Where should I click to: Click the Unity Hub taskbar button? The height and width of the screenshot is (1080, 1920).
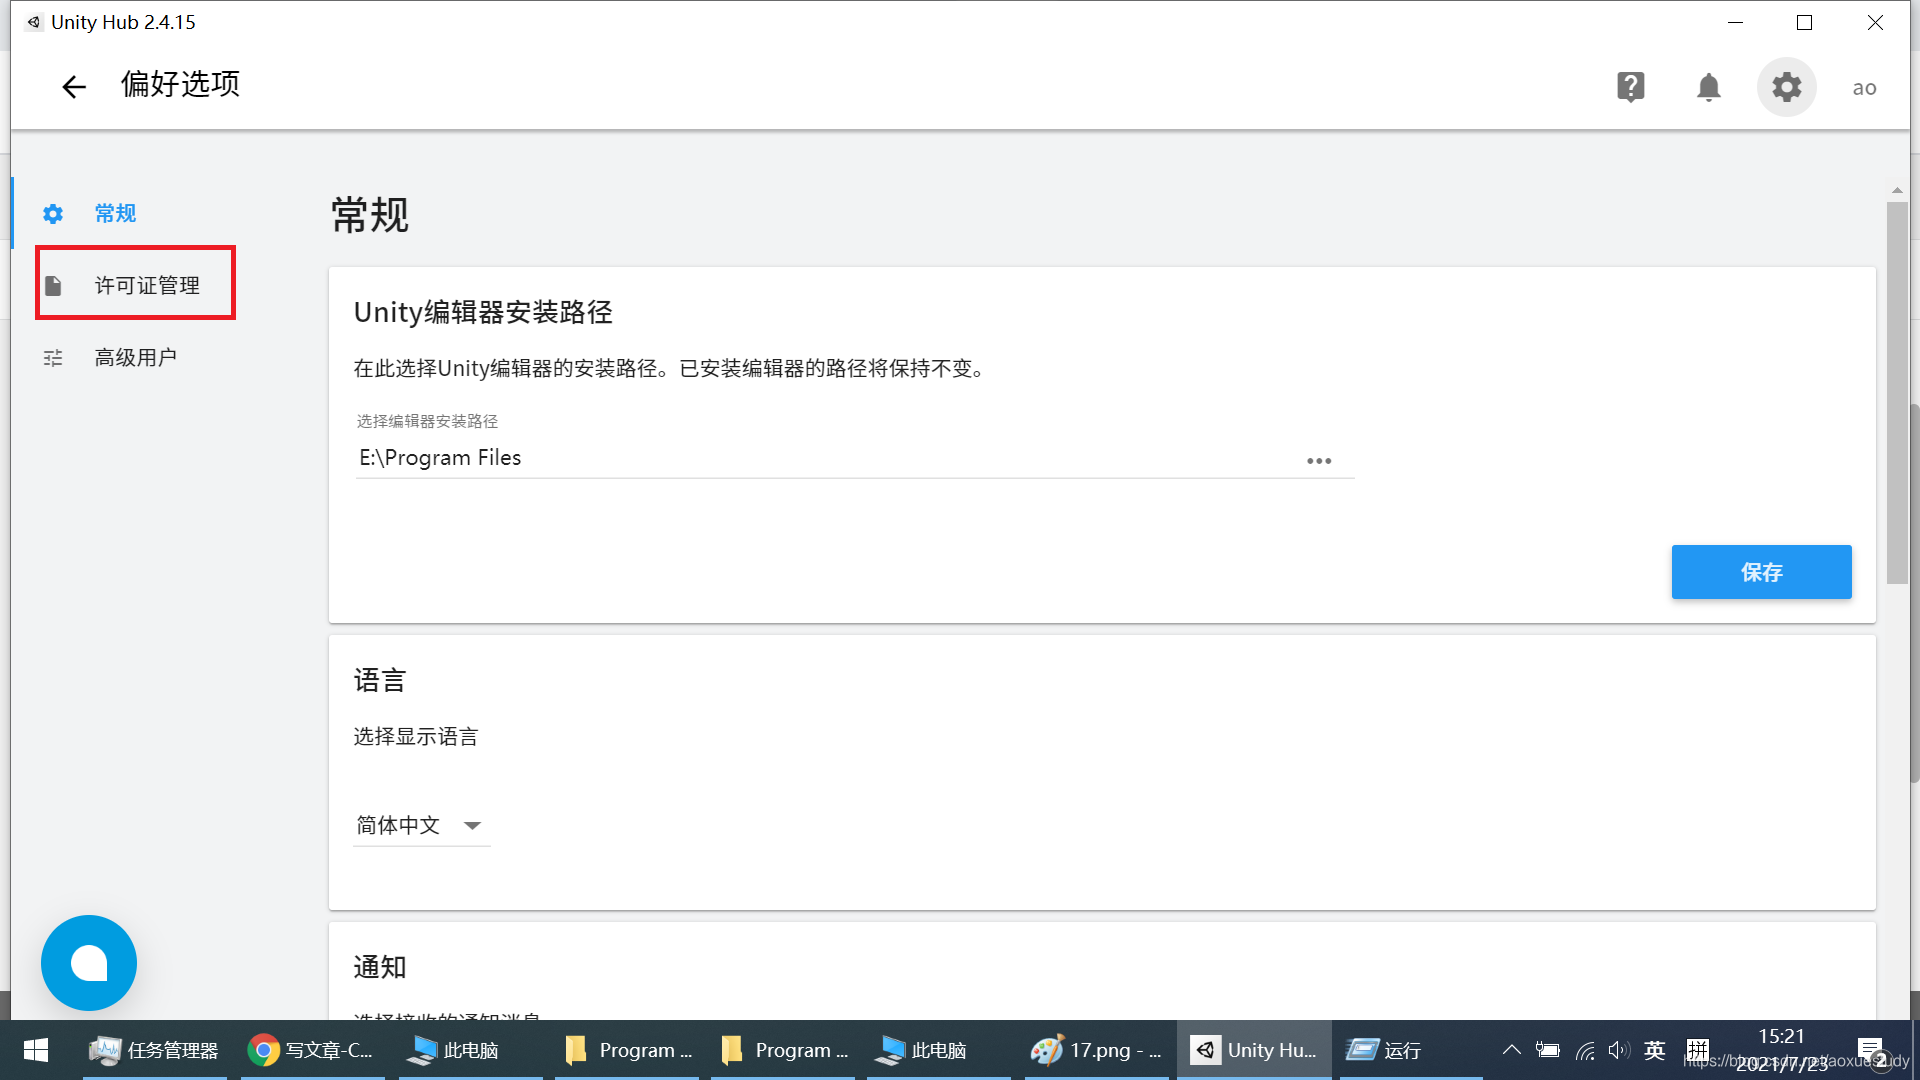[1254, 1050]
